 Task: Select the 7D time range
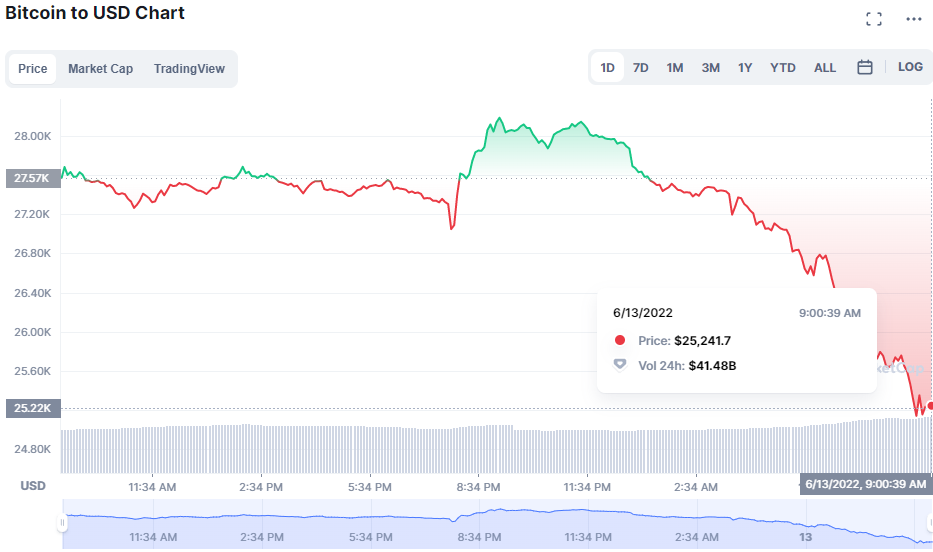click(x=641, y=68)
